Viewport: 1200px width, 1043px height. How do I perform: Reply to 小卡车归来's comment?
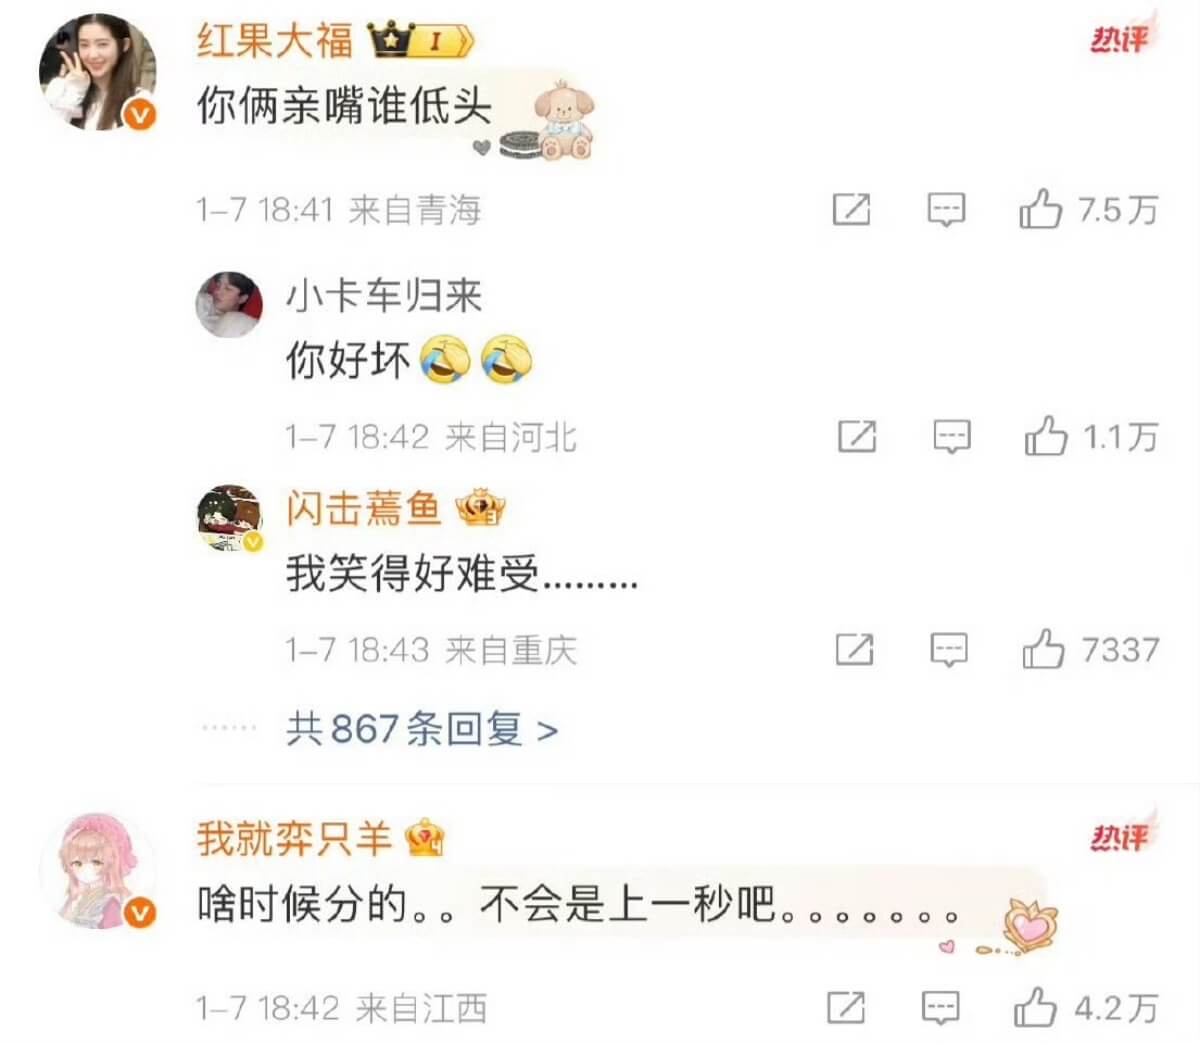[951, 436]
